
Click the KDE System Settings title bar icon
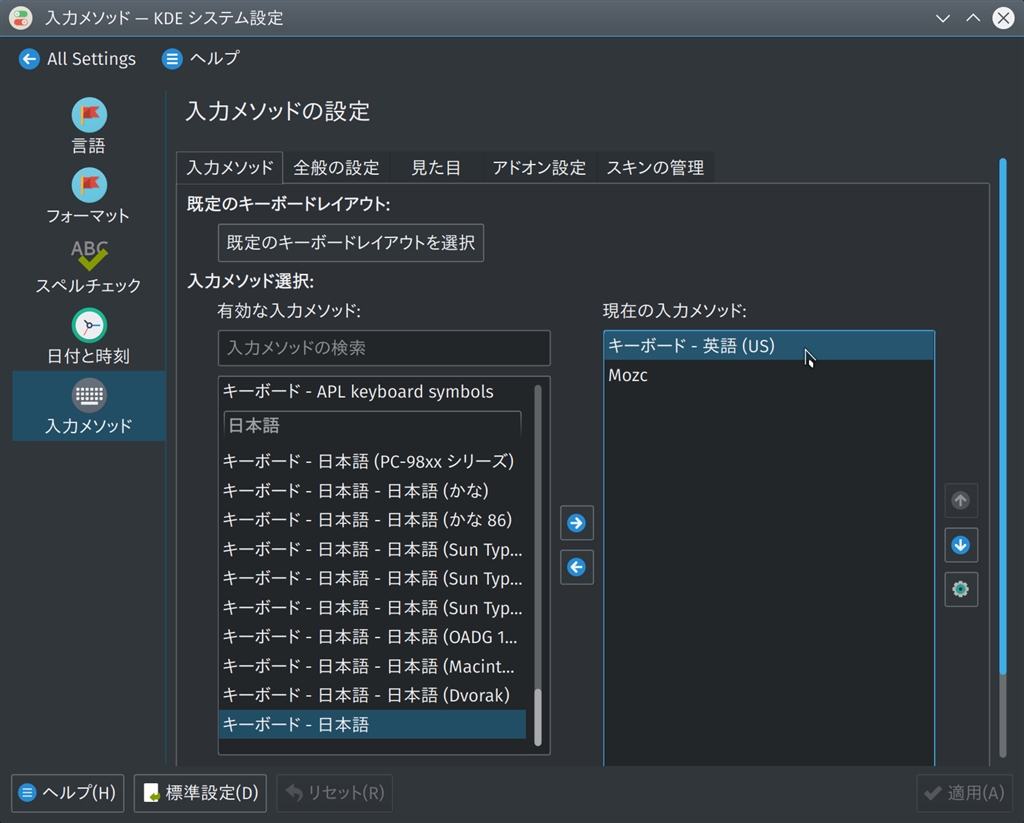click(21, 18)
